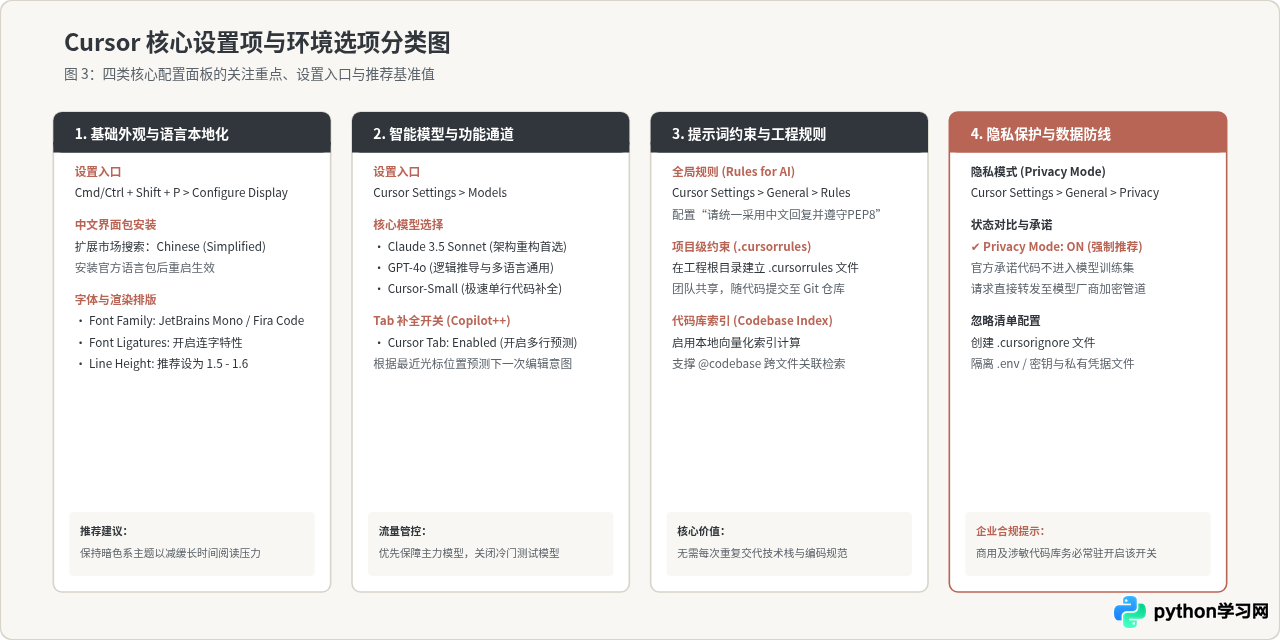Click '在工程根目录建立 .cursorrules 文件' line
1280x640 pixels.
point(765,268)
